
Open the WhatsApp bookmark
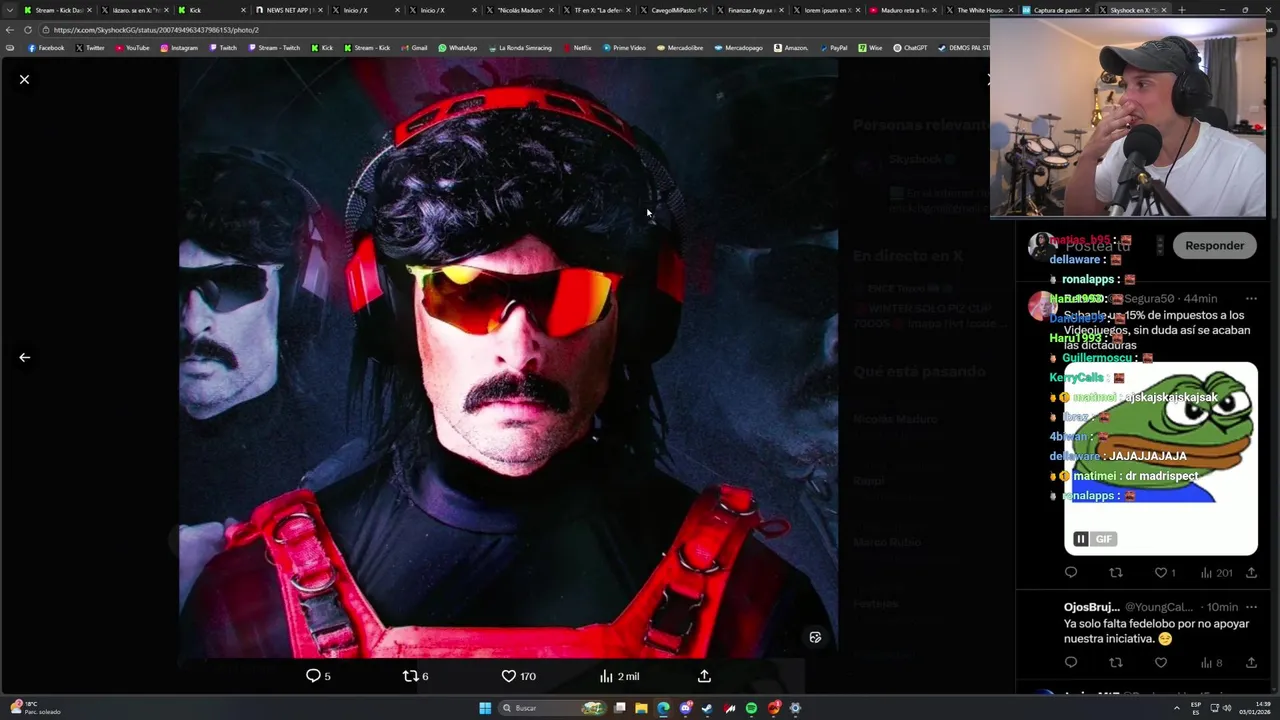coord(458,48)
